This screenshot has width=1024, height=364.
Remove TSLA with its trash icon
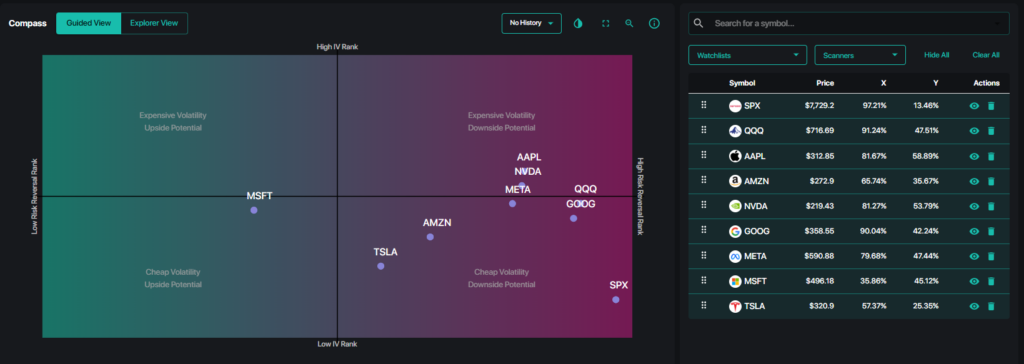[x=991, y=306]
